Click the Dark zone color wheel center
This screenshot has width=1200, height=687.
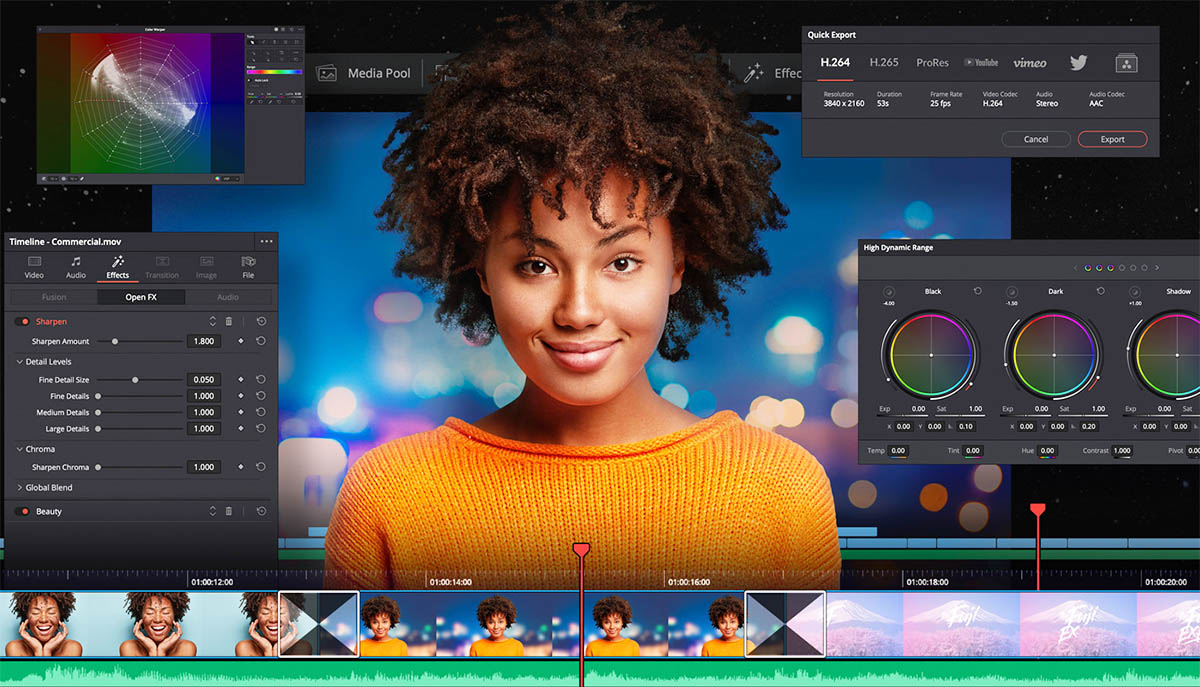pos(1054,355)
